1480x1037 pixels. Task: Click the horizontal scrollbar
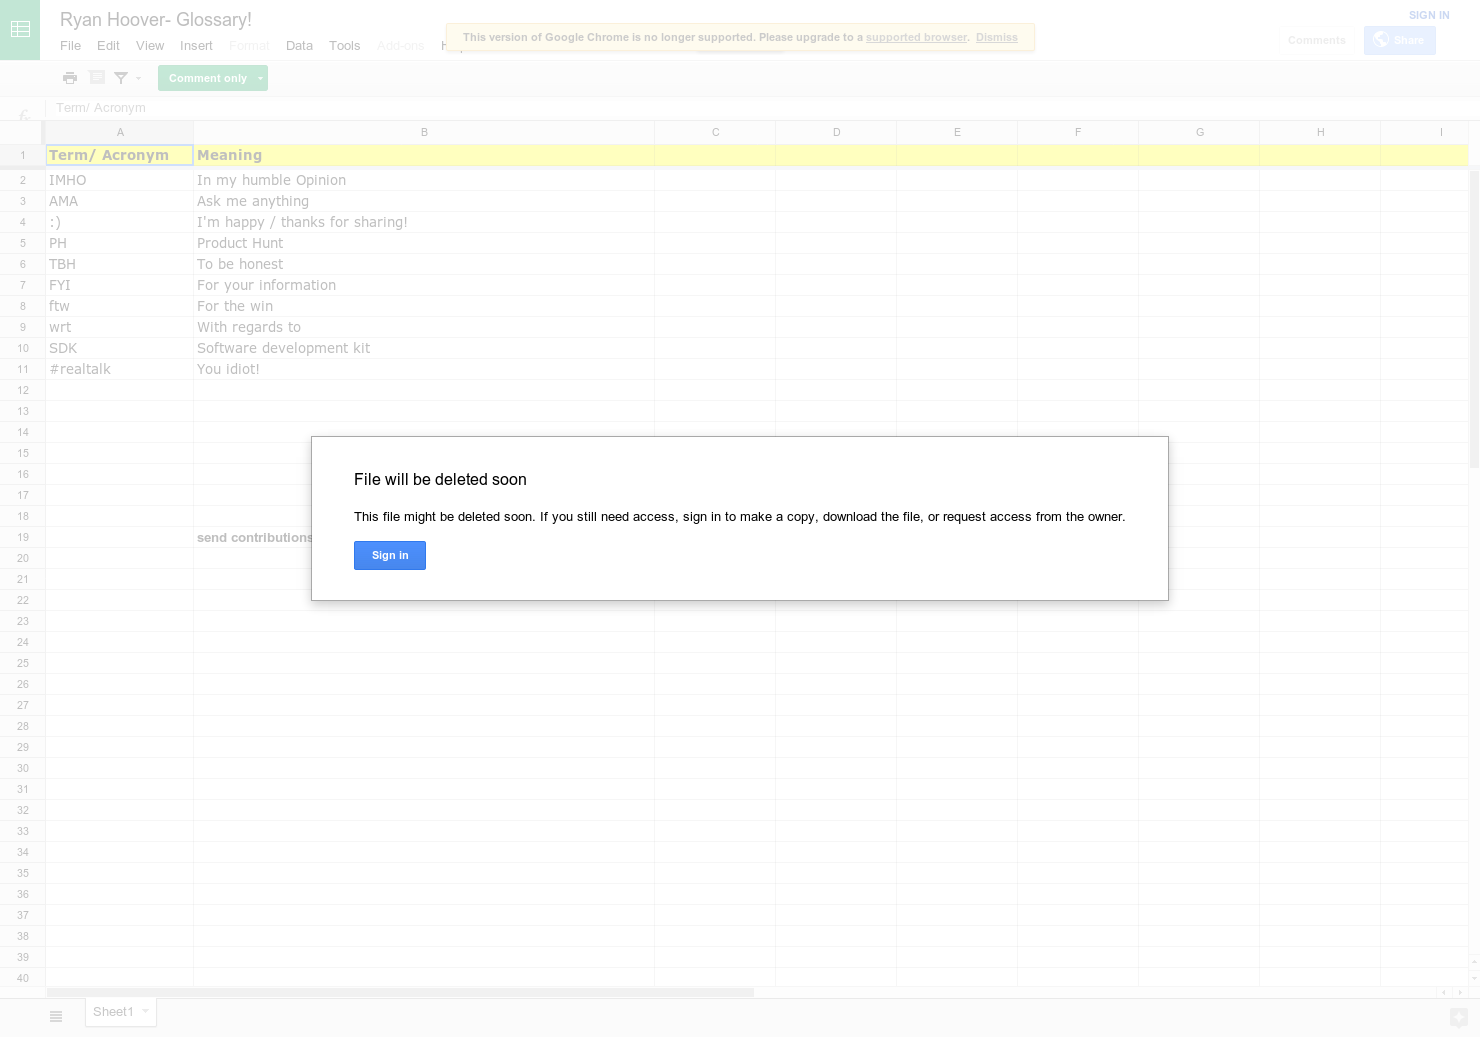pos(400,992)
